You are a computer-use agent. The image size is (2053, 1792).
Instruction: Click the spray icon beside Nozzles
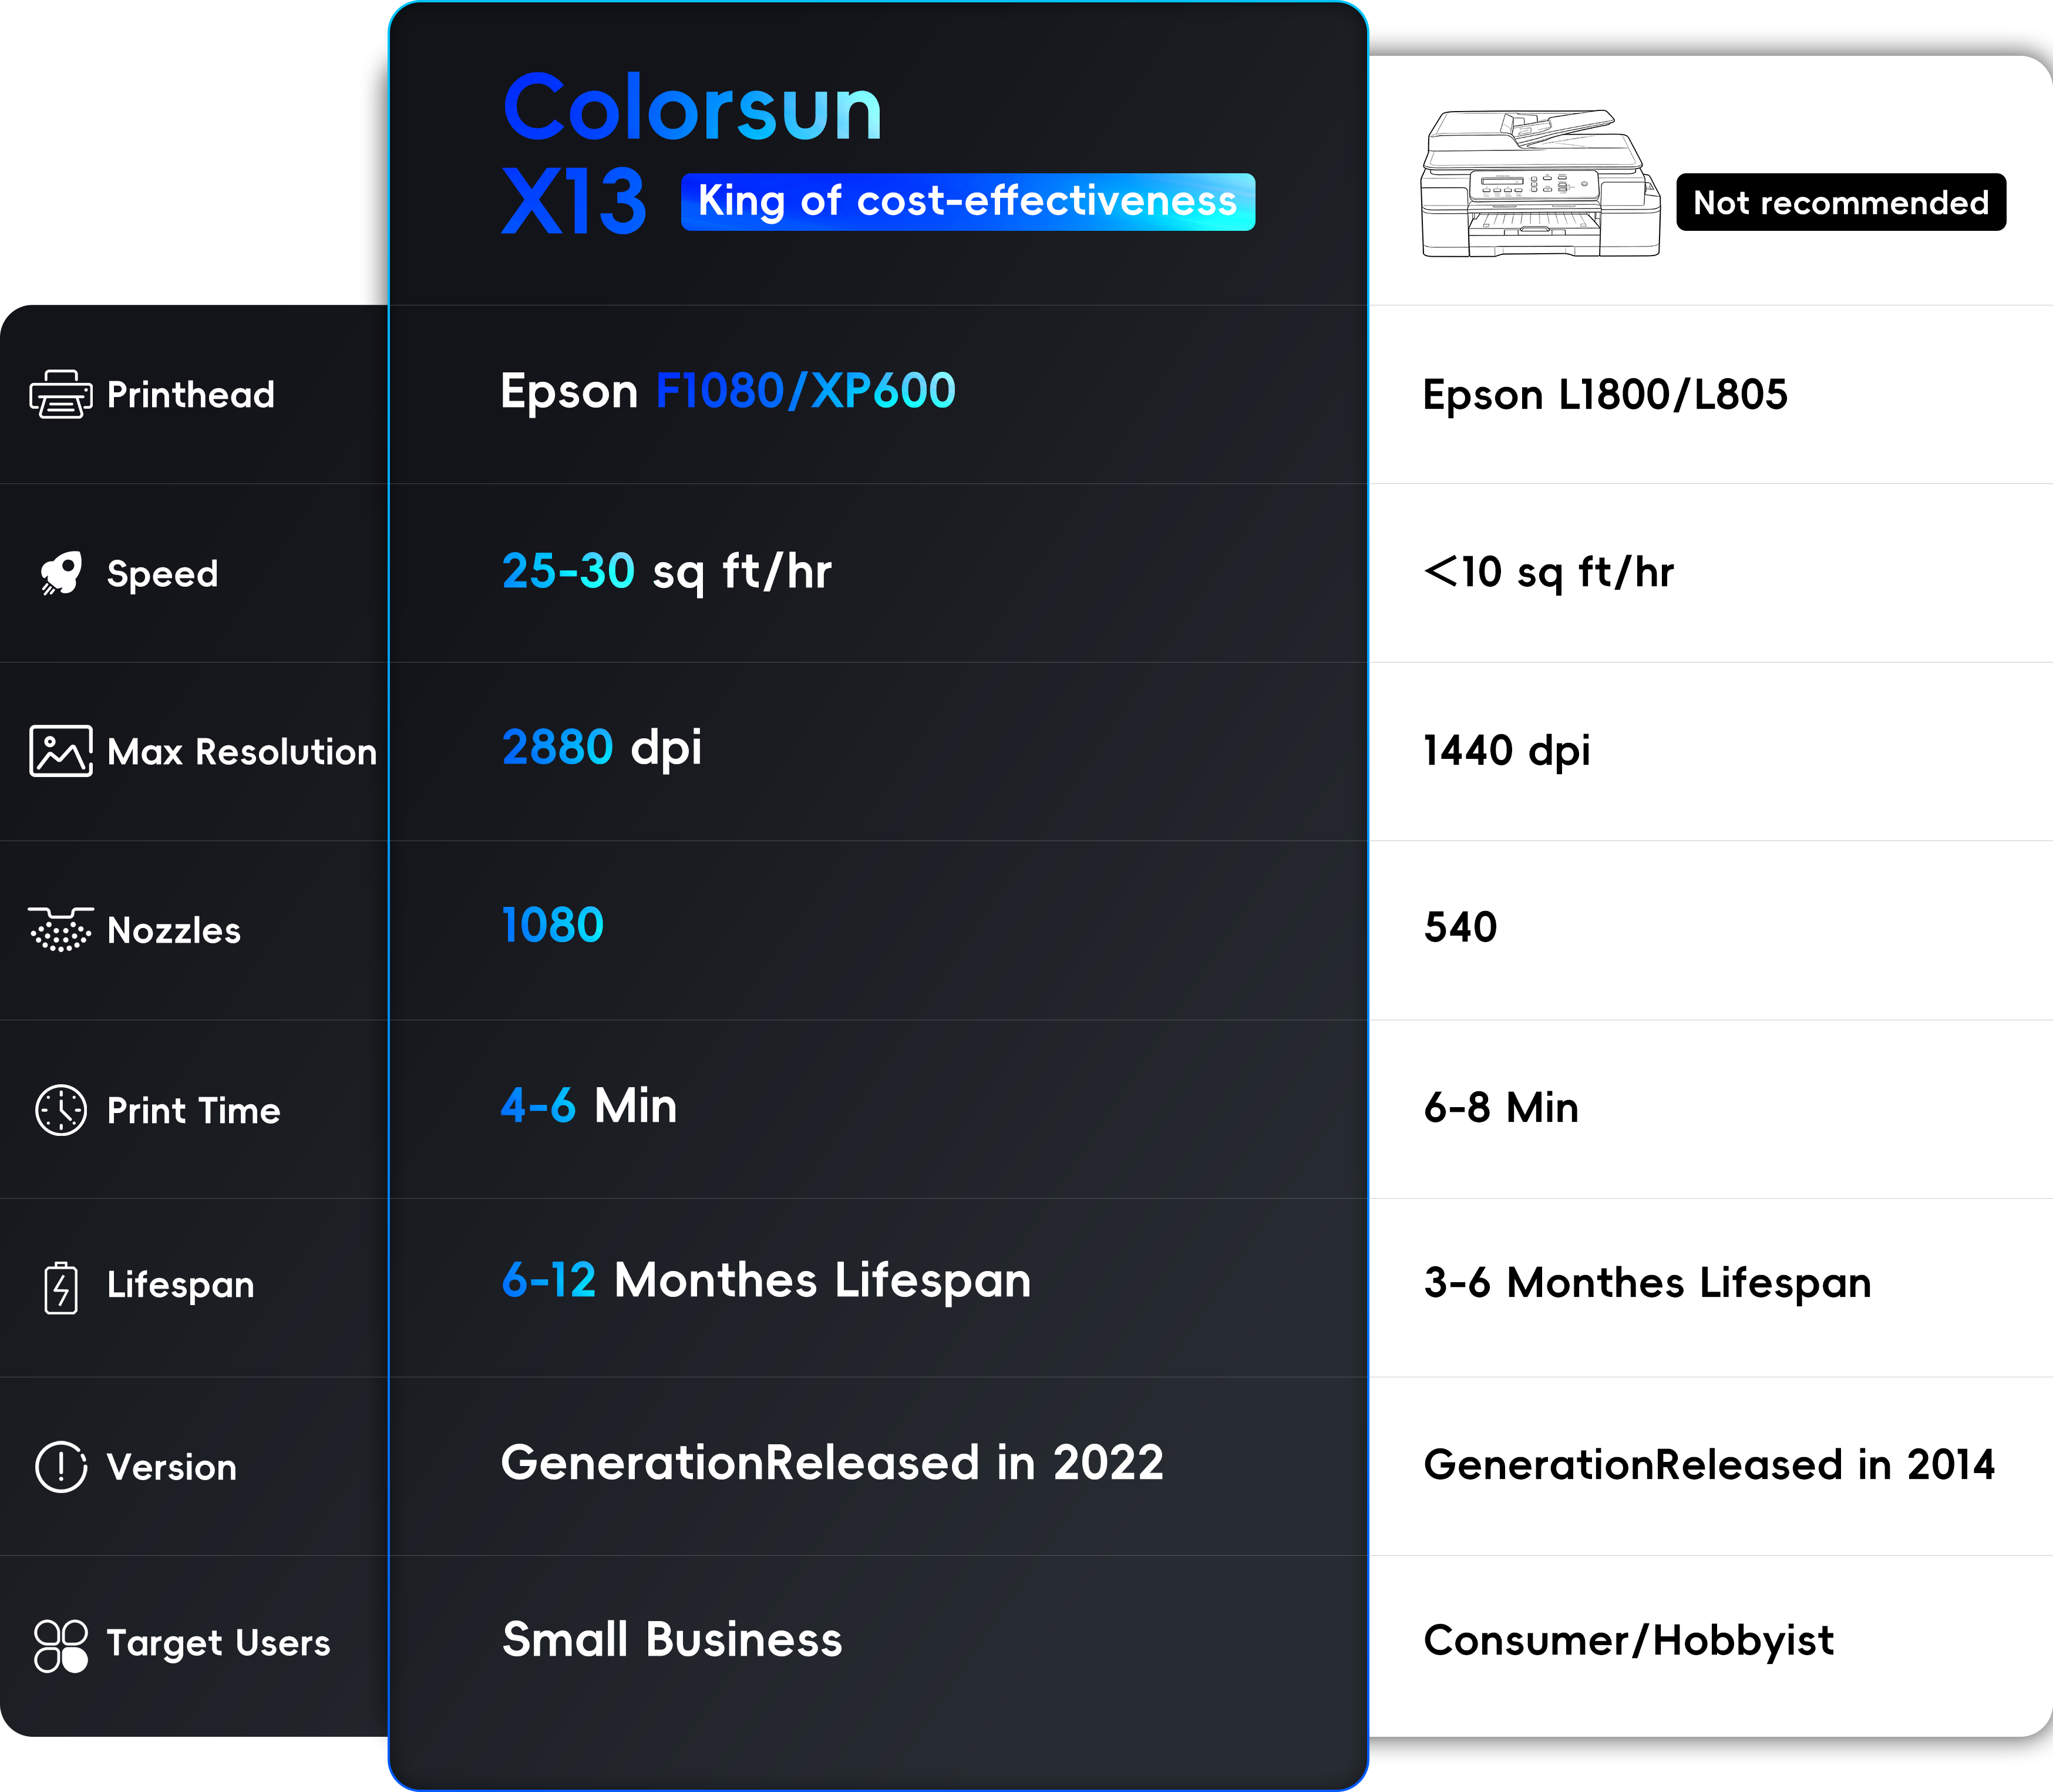pos(61,930)
